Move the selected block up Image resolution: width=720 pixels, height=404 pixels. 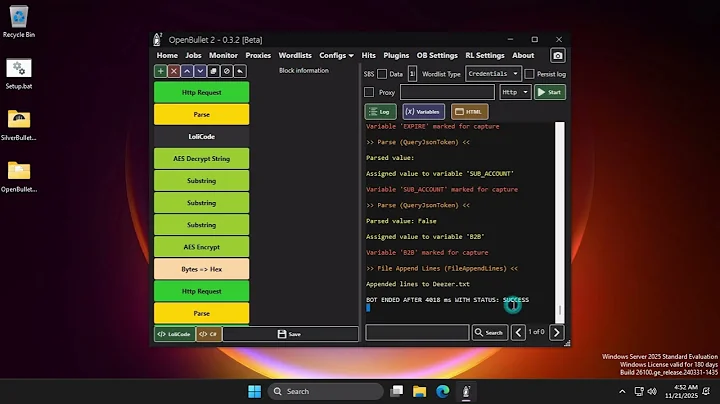pyautogui.click(x=187, y=71)
